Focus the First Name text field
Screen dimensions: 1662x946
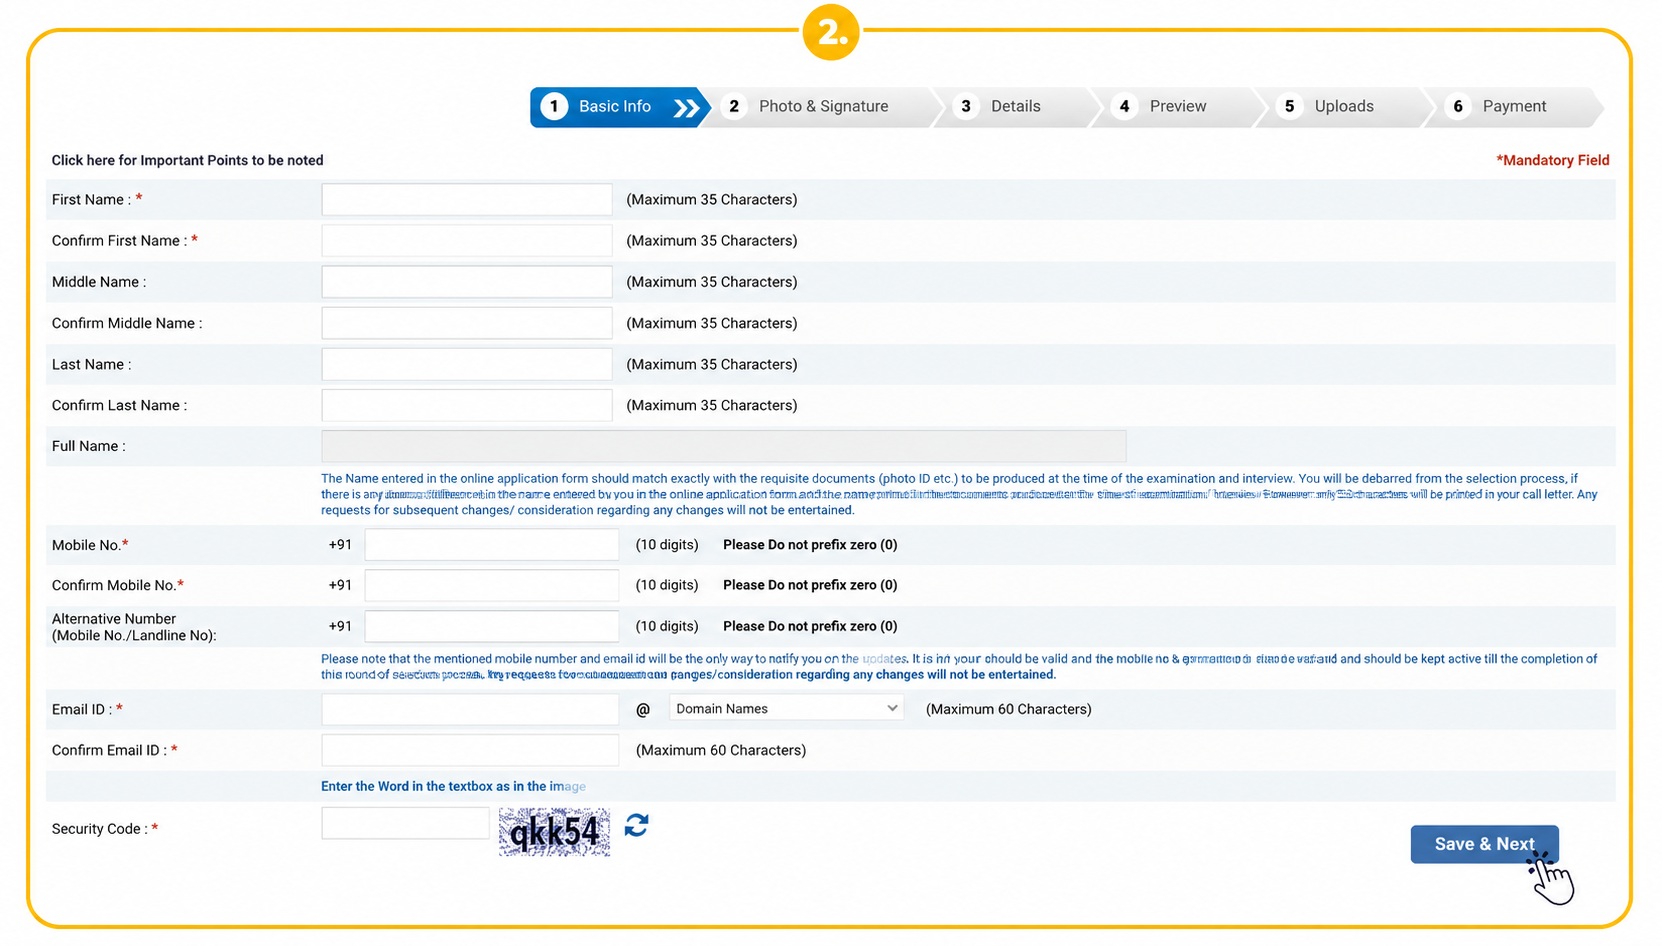[467, 199]
